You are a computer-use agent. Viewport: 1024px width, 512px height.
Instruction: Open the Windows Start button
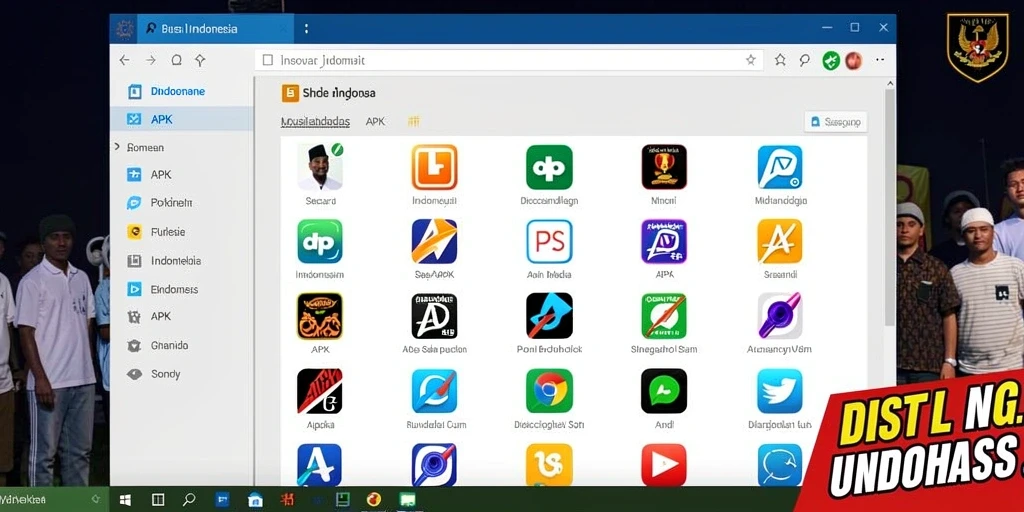click(x=125, y=500)
